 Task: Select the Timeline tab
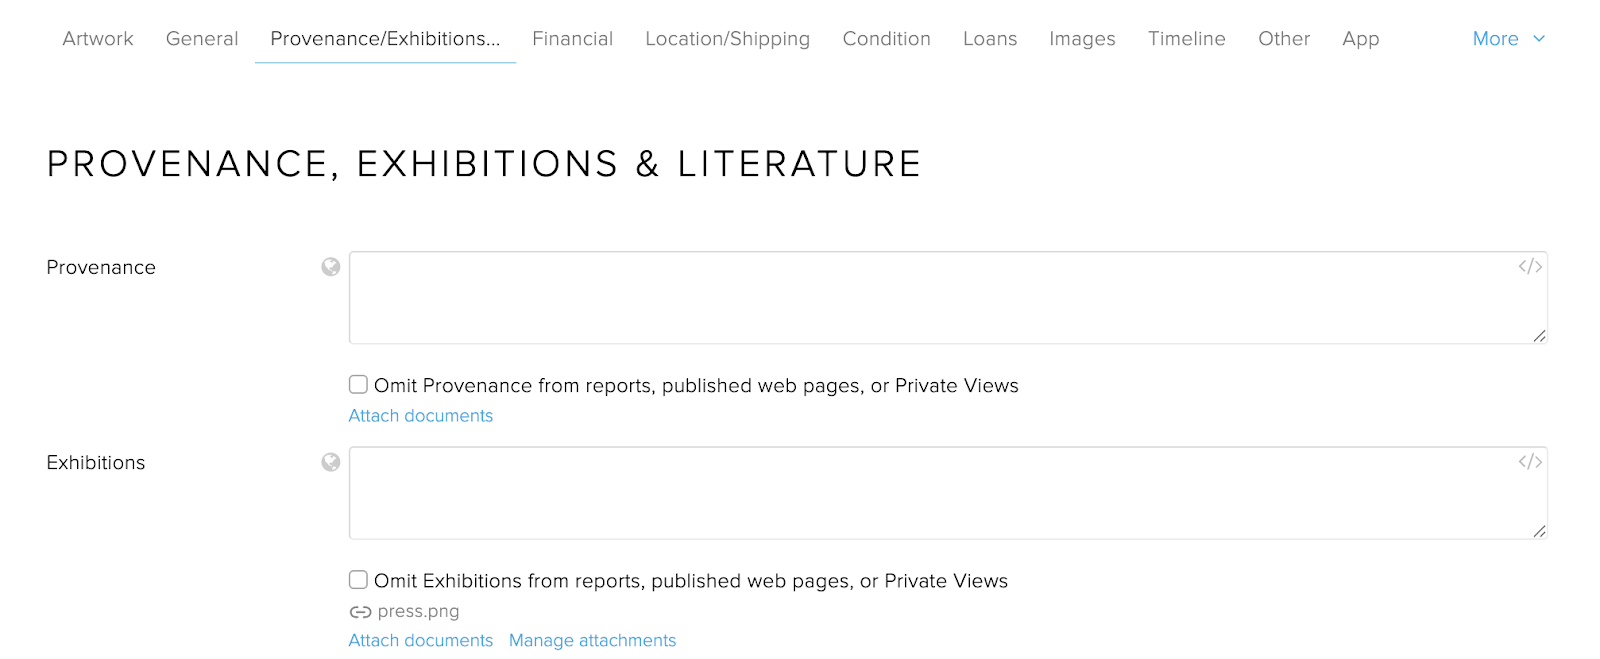(1186, 39)
